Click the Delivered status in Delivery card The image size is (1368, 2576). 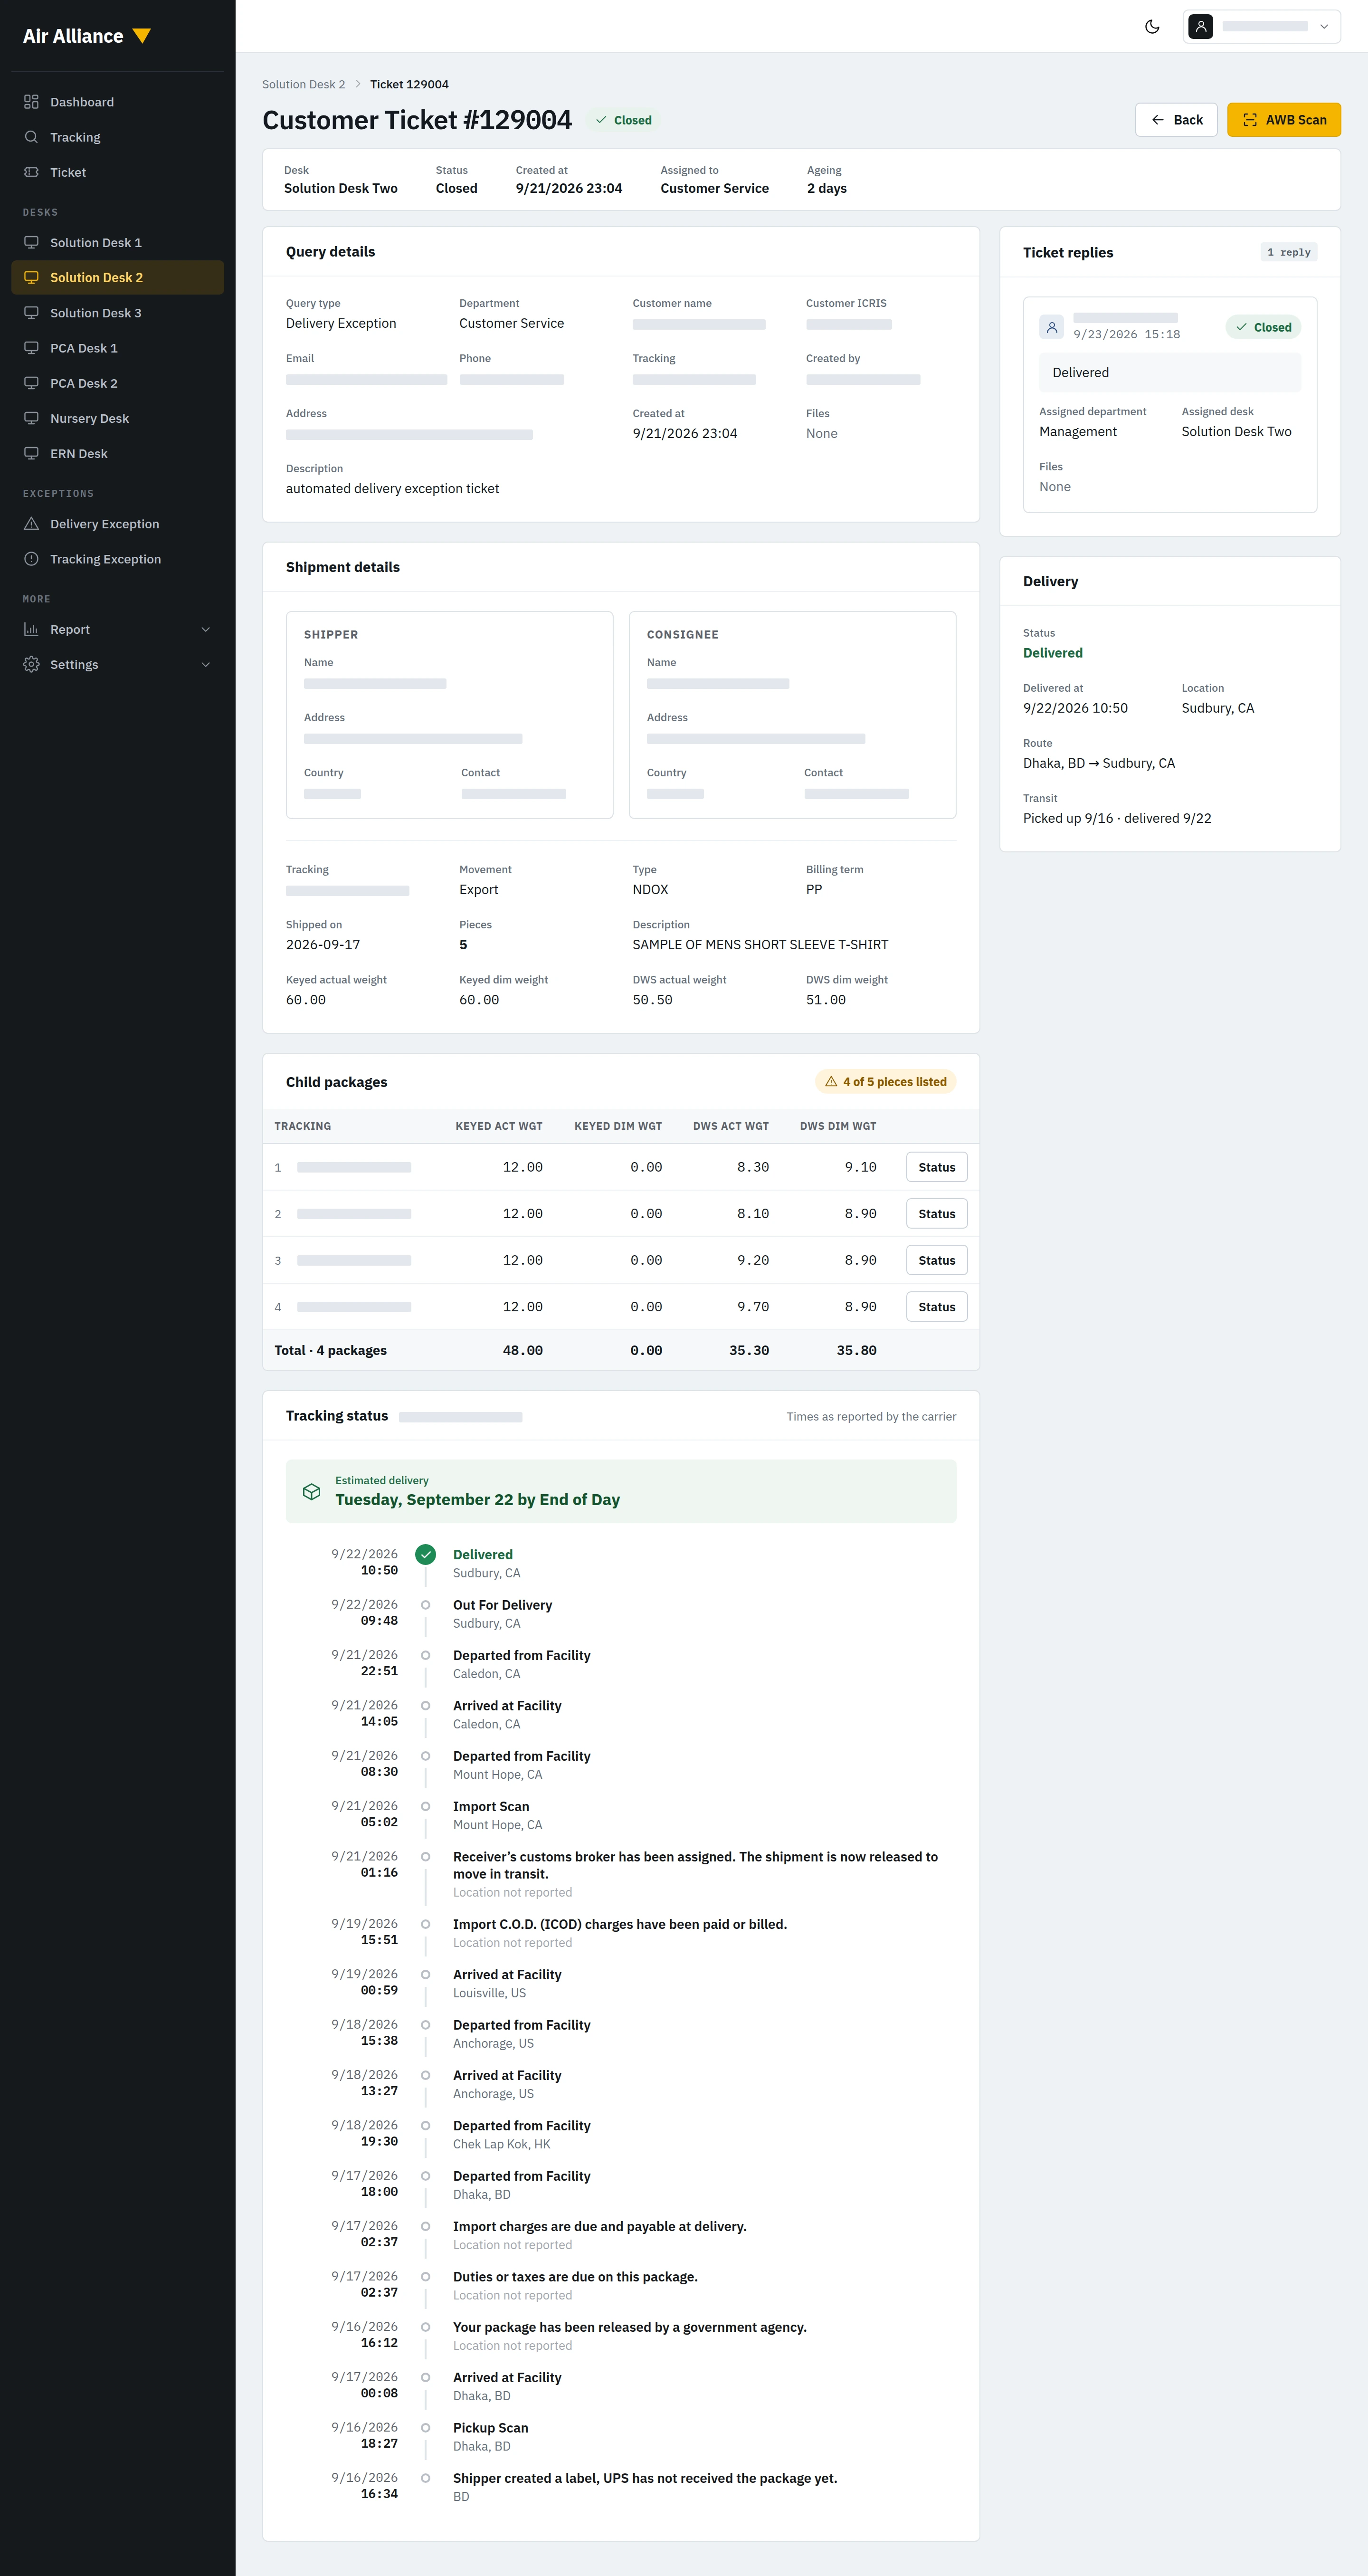(x=1052, y=653)
